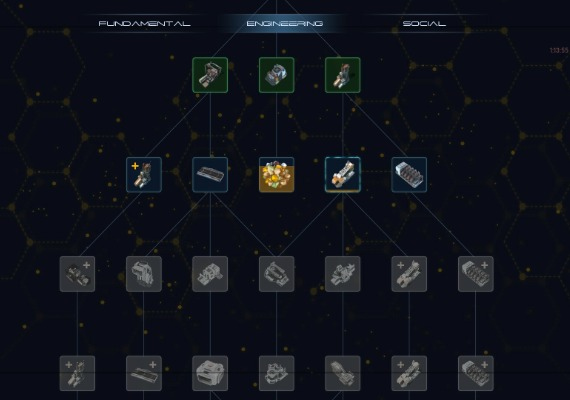The image size is (570, 400).
Task: Select the cyan-highlighted tech icon in blue row
Action: 343,175
